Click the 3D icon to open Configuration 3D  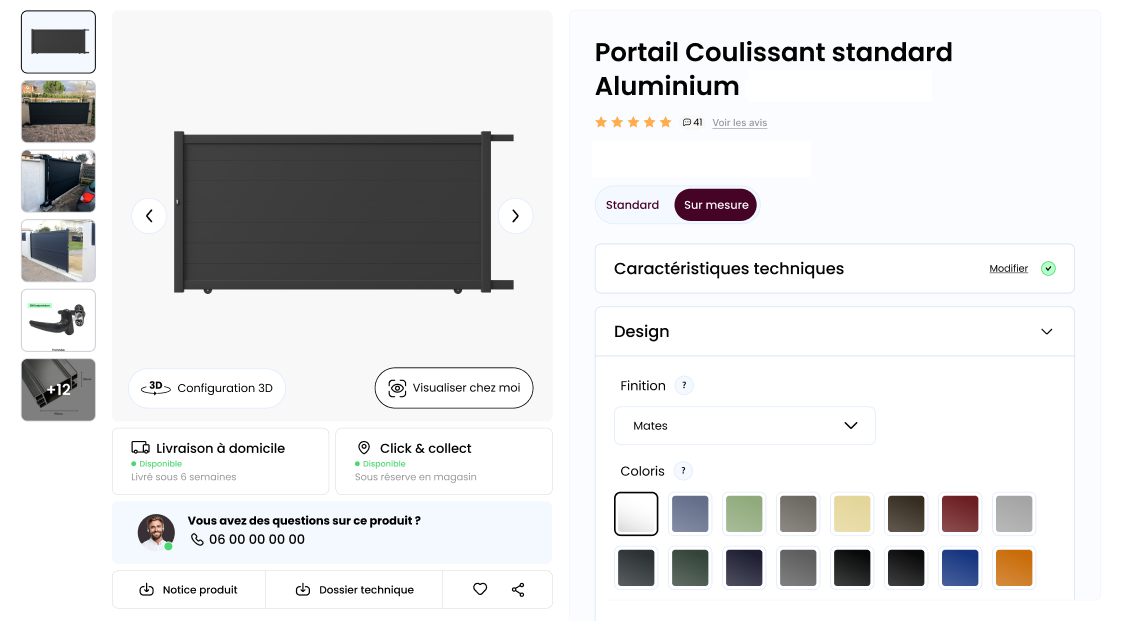[x=155, y=388]
